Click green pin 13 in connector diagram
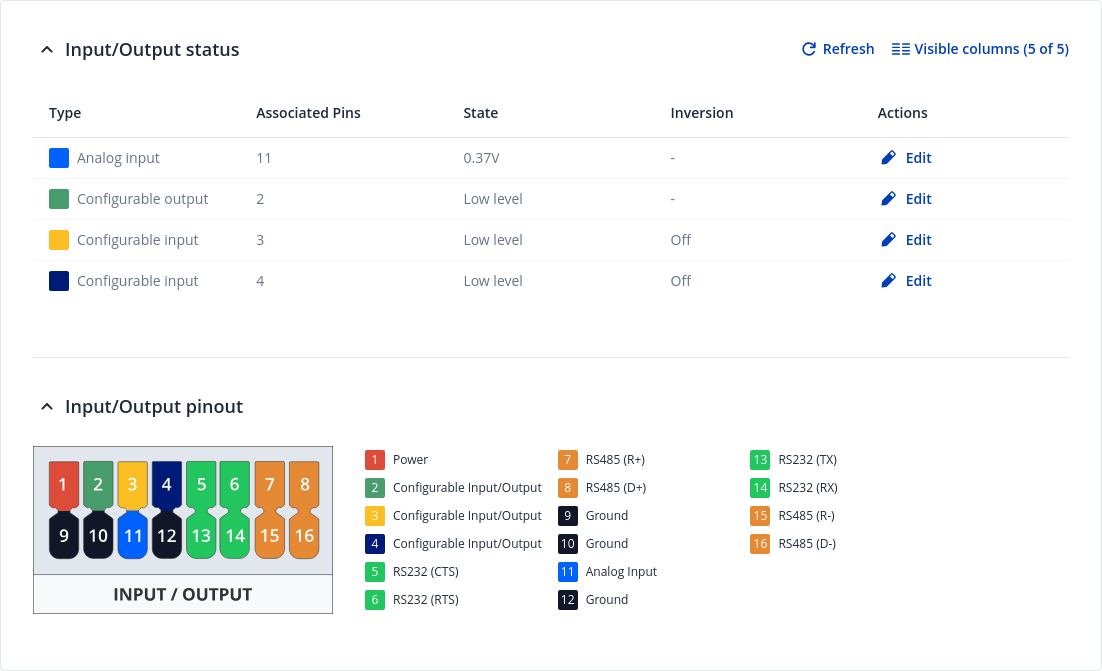 pos(201,535)
